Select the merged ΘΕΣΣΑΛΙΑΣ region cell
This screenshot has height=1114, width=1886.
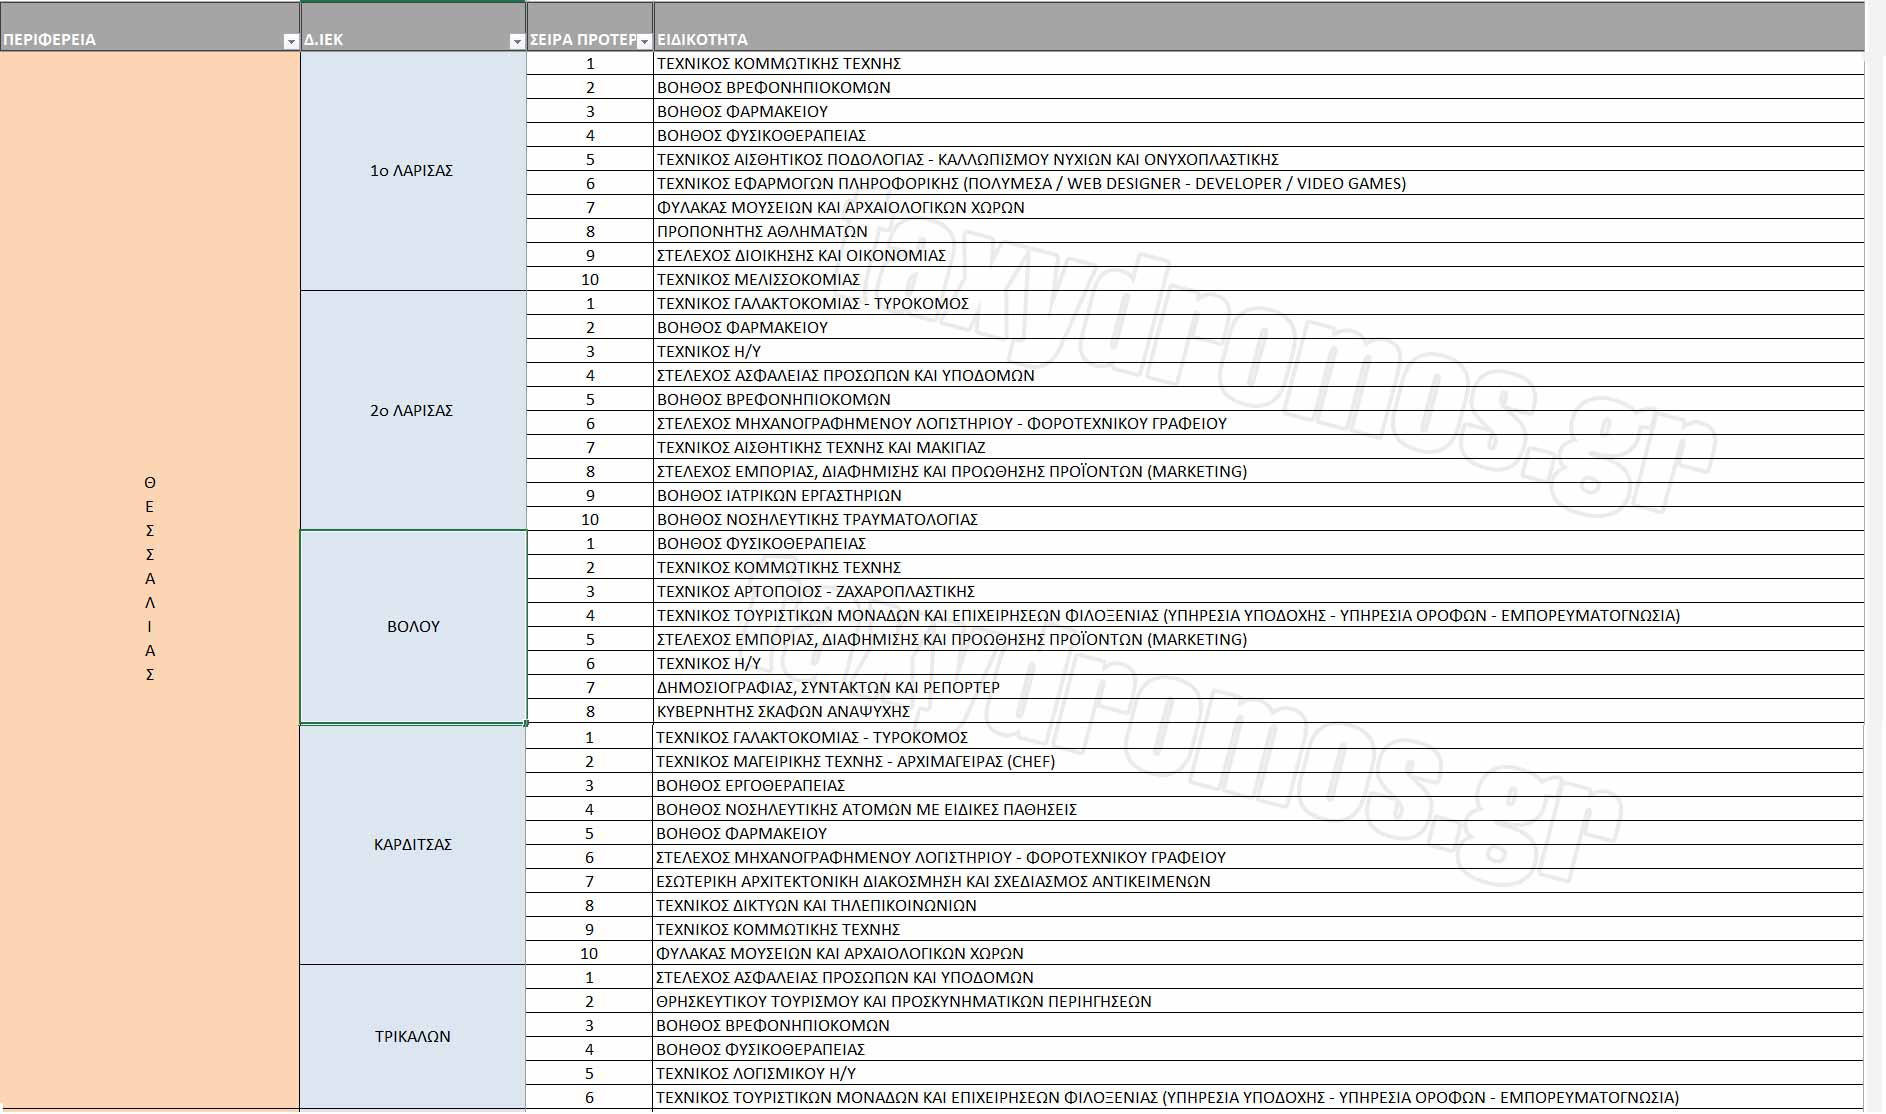pyautogui.click(x=150, y=579)
